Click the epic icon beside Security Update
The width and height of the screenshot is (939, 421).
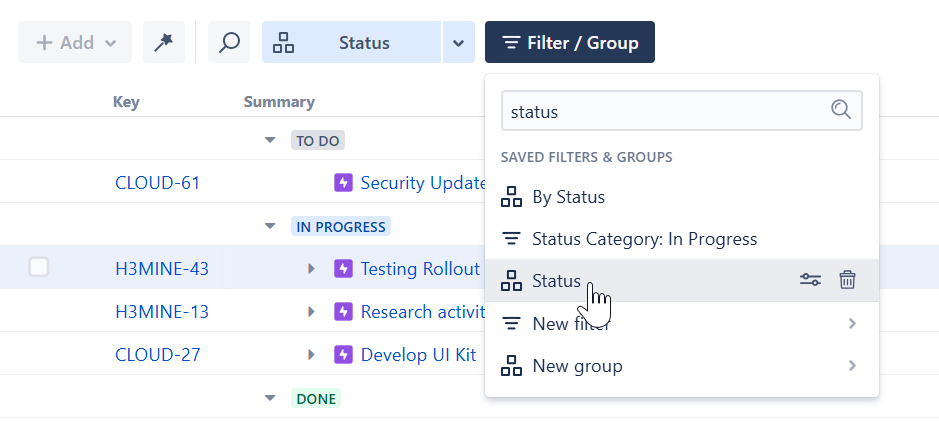343,183
